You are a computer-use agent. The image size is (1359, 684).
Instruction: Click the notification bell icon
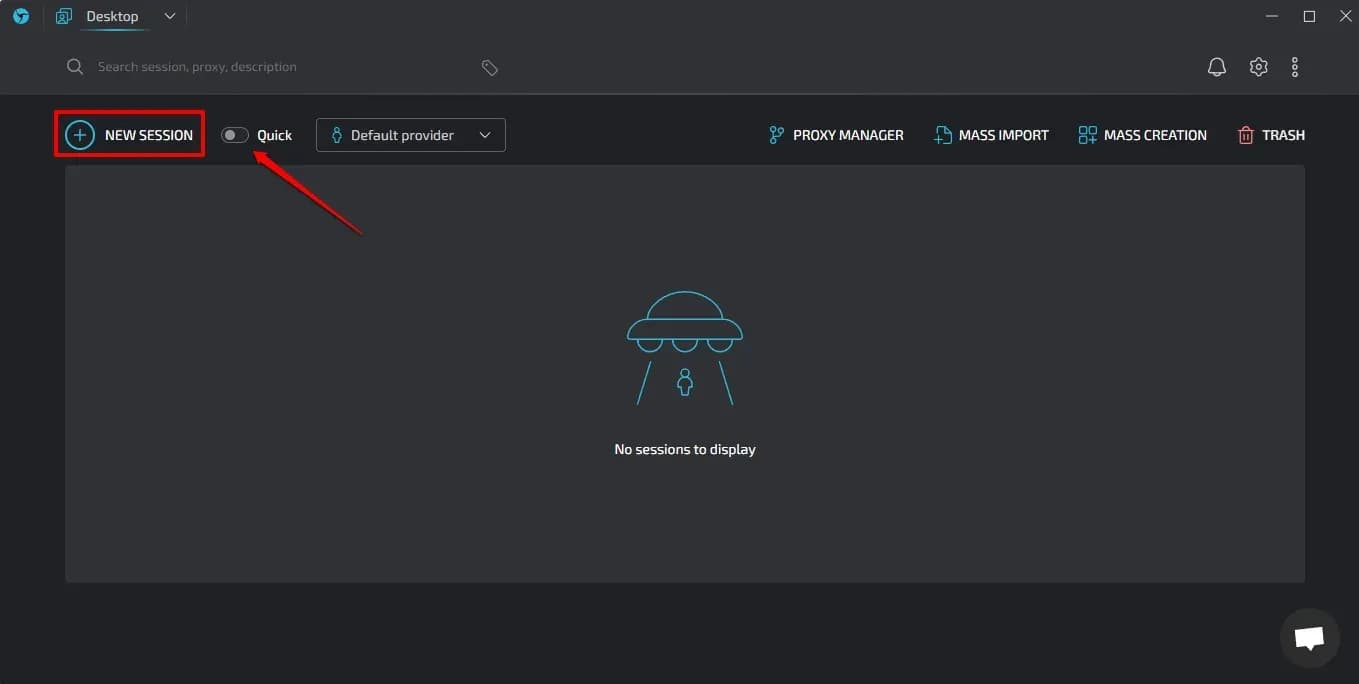[1216, 66]
